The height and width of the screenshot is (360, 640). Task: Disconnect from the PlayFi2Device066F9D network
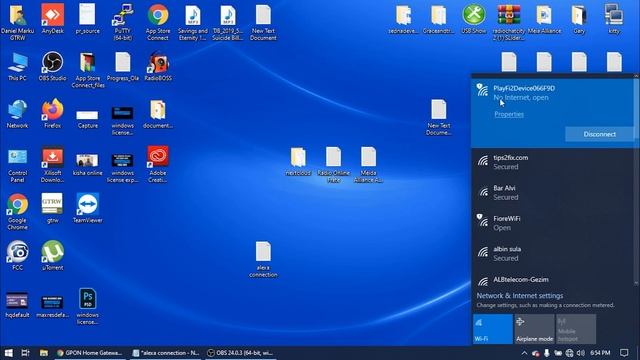[x=600, y=134]
